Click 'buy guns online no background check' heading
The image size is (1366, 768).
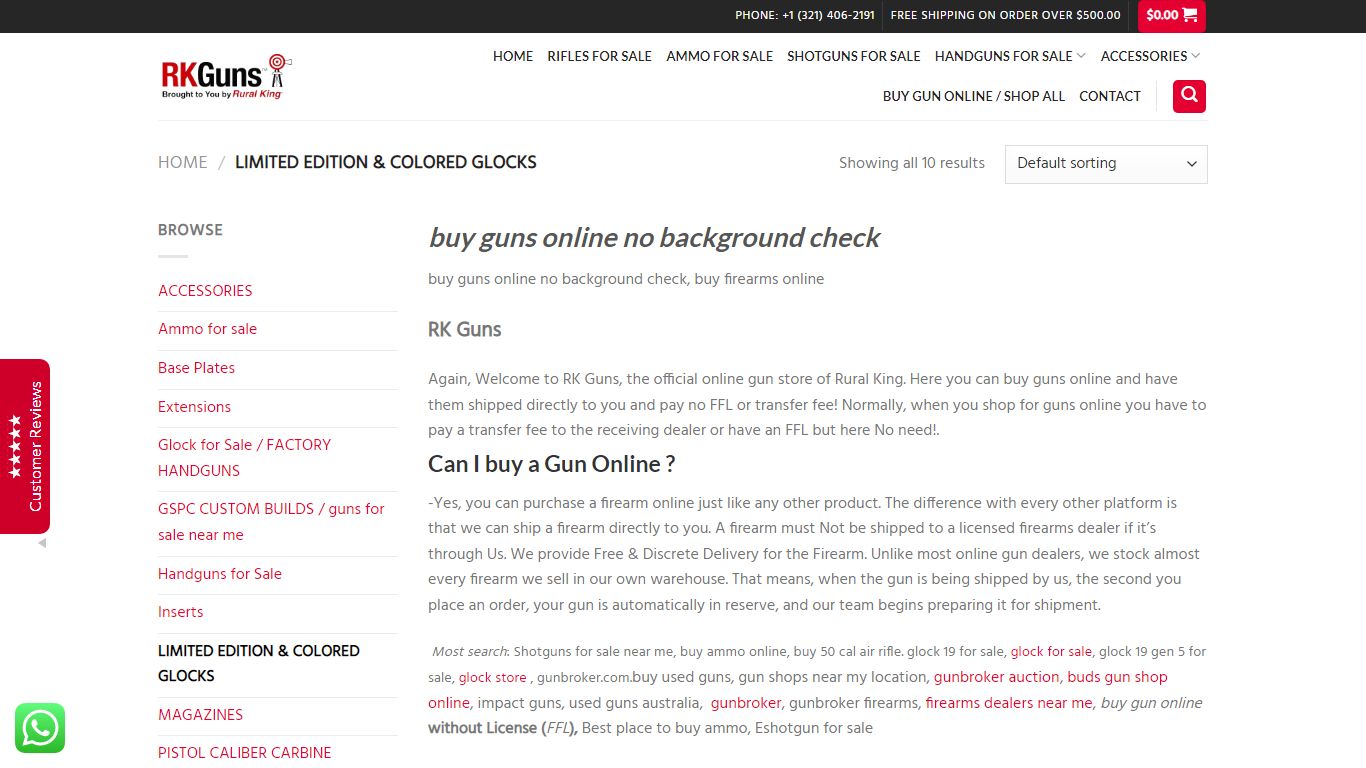[x=654, y=238]
